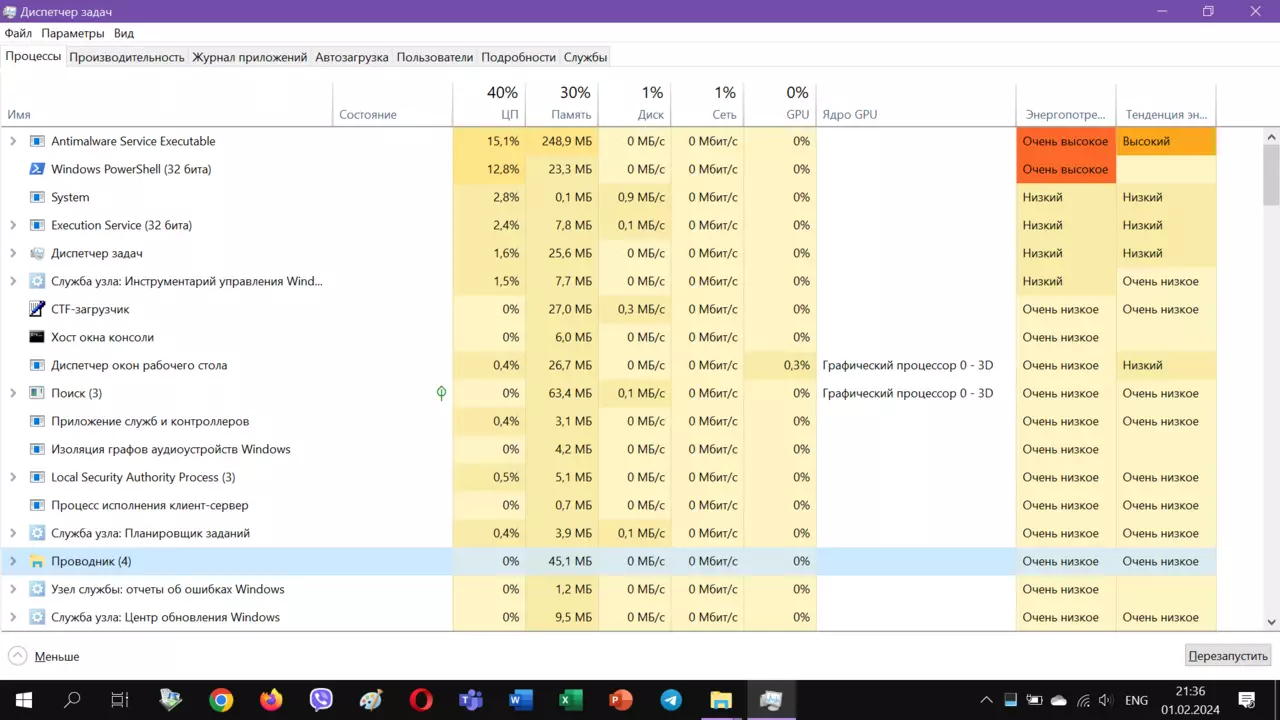Open Microsoft Word from the taskbar

521,700
